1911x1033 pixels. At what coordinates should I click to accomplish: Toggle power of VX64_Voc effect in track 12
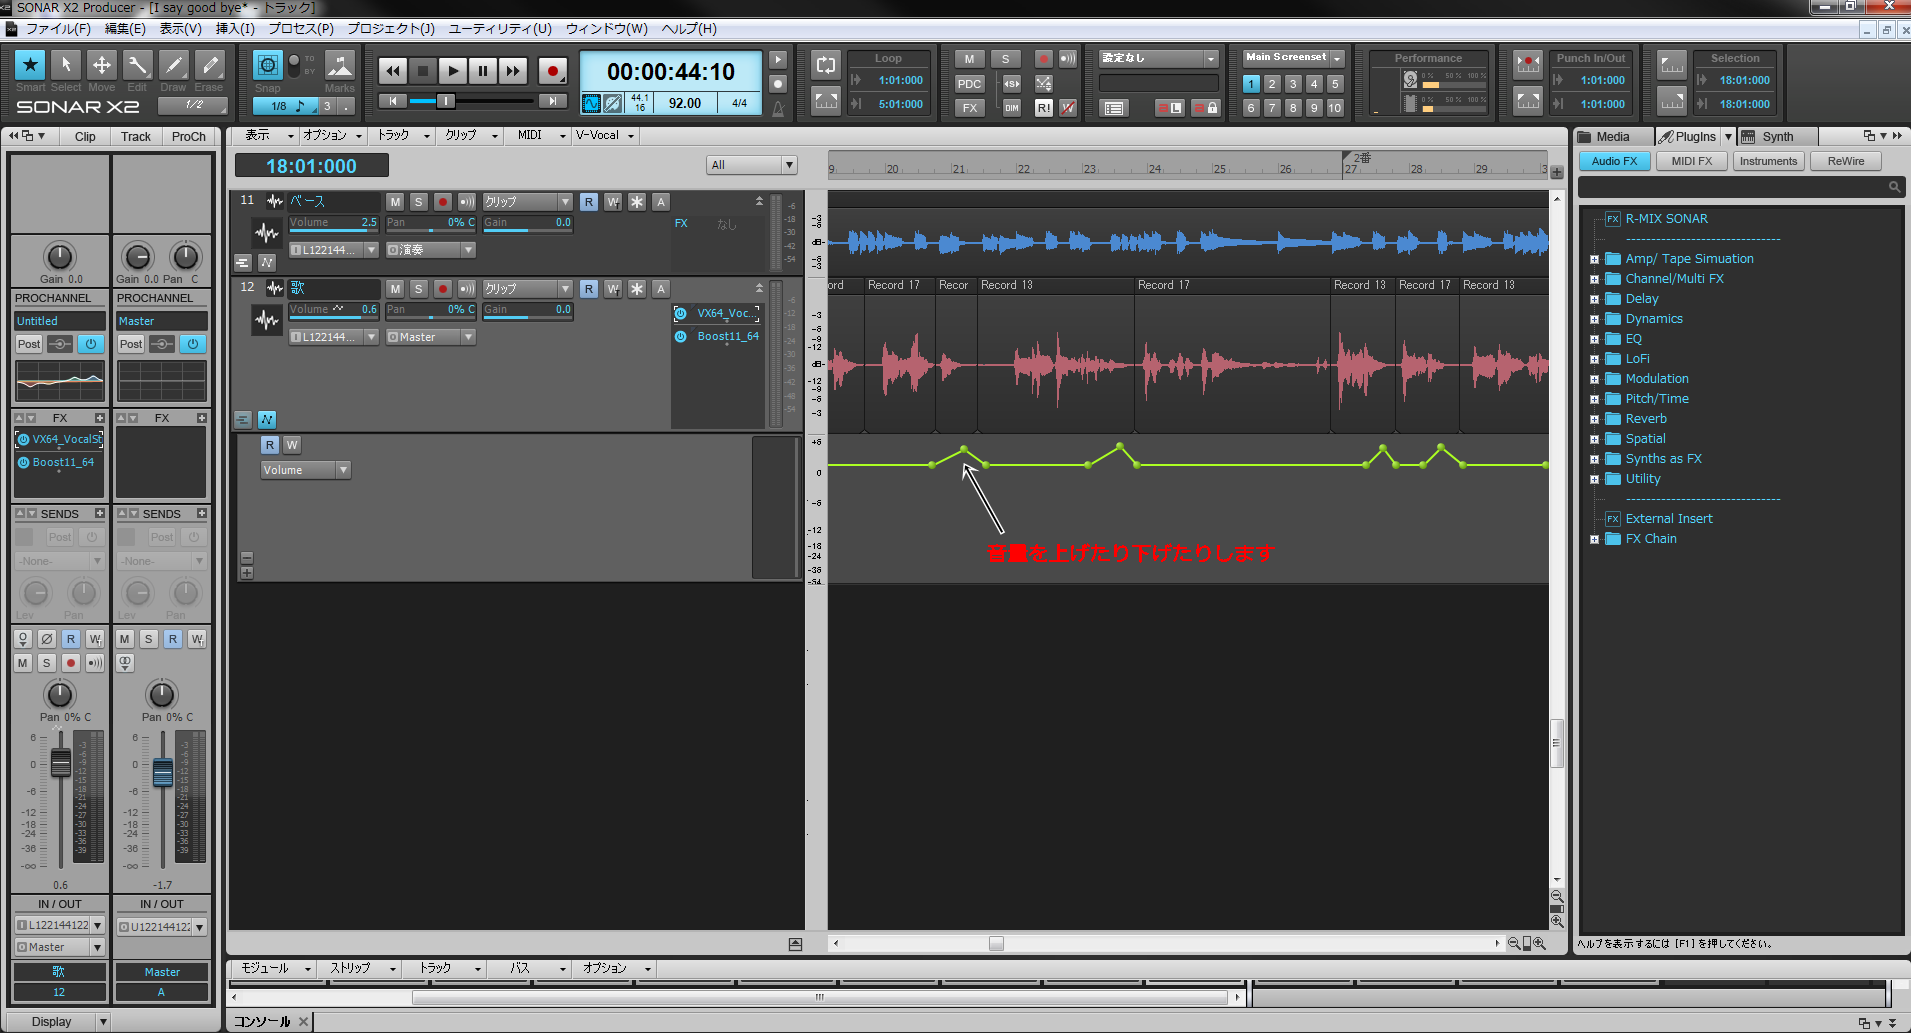coord(681,313)
